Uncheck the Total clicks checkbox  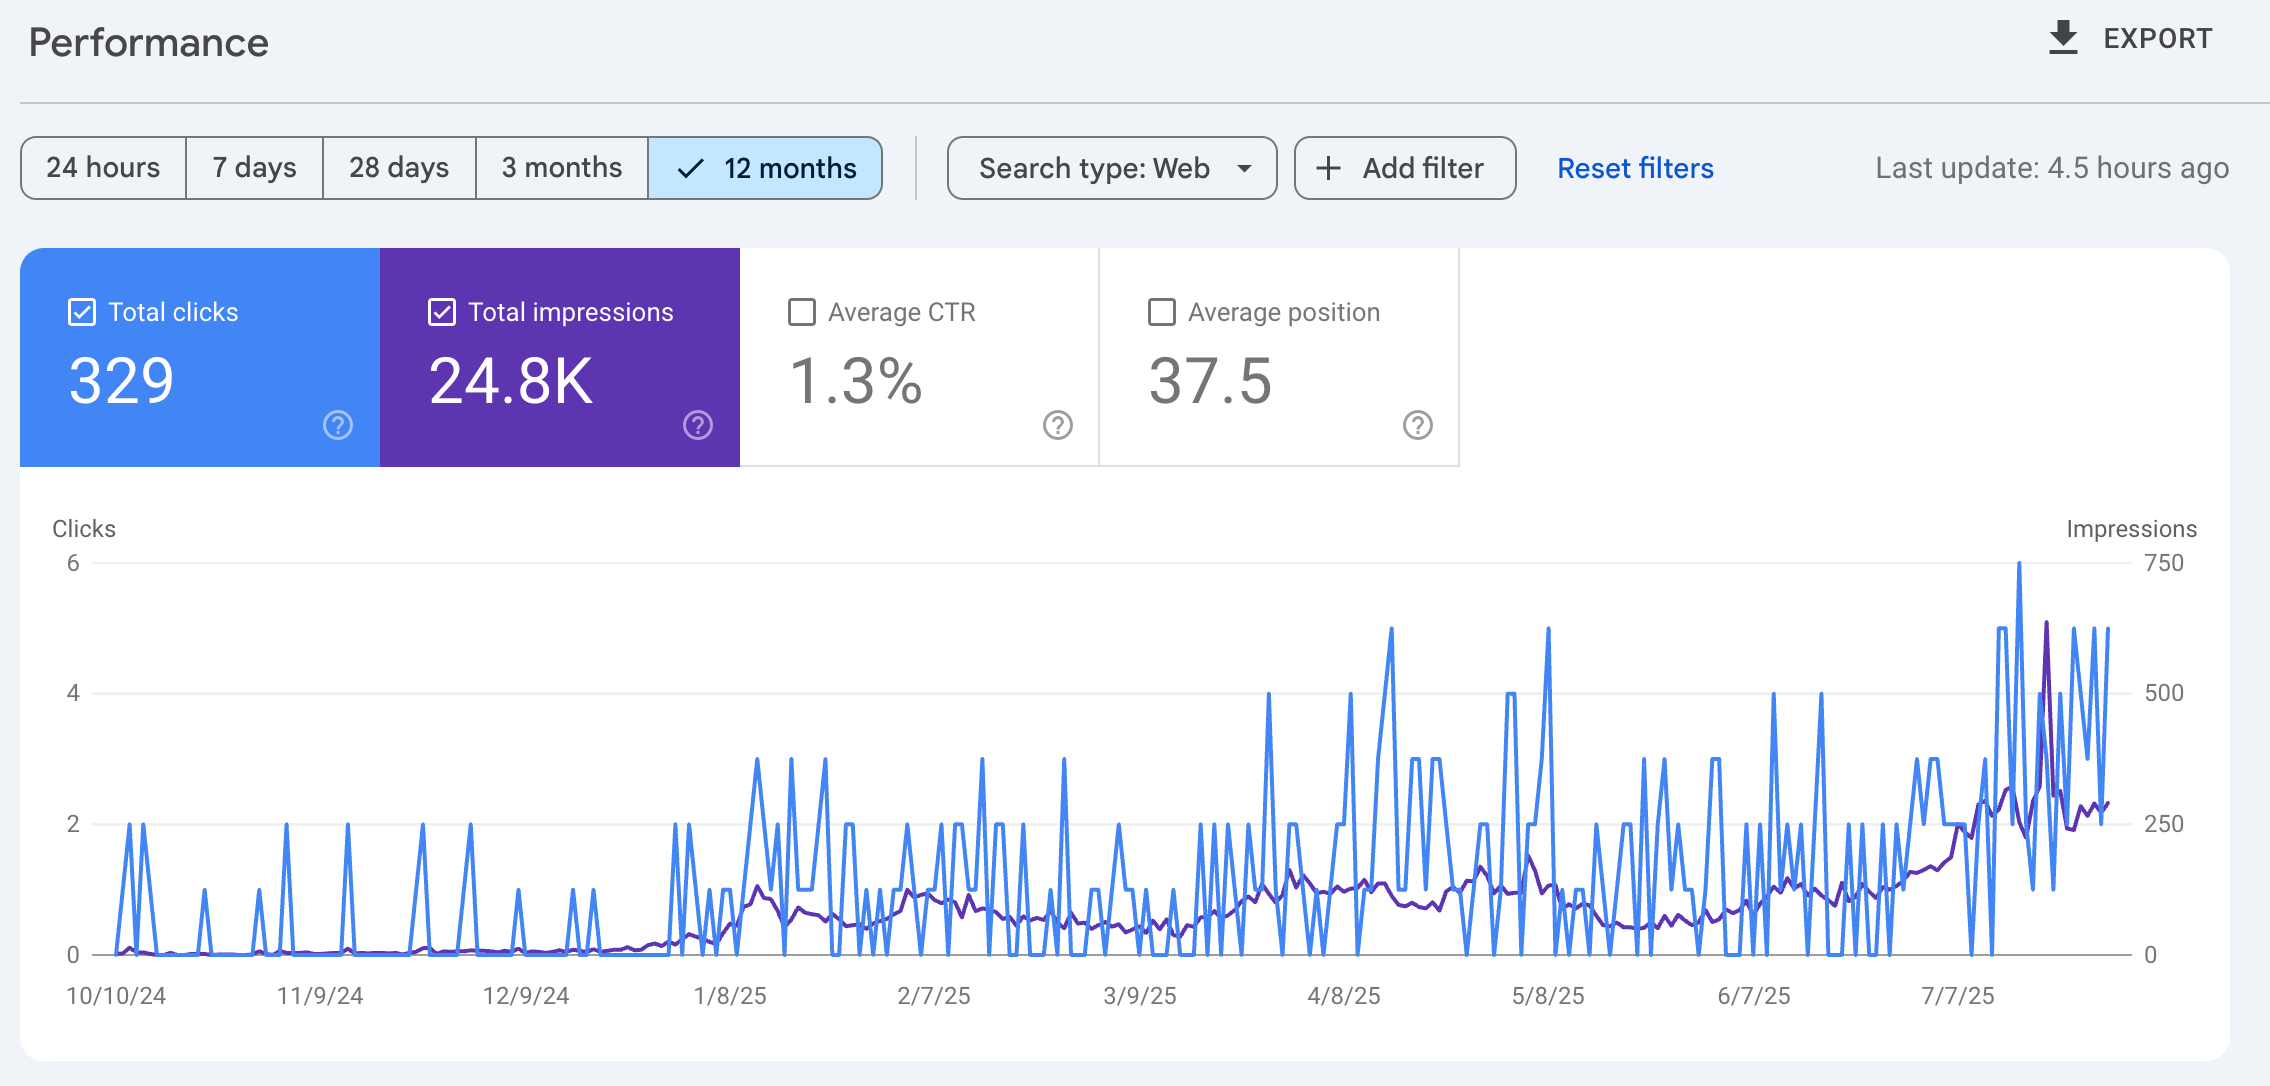click(x=82, y=312)
